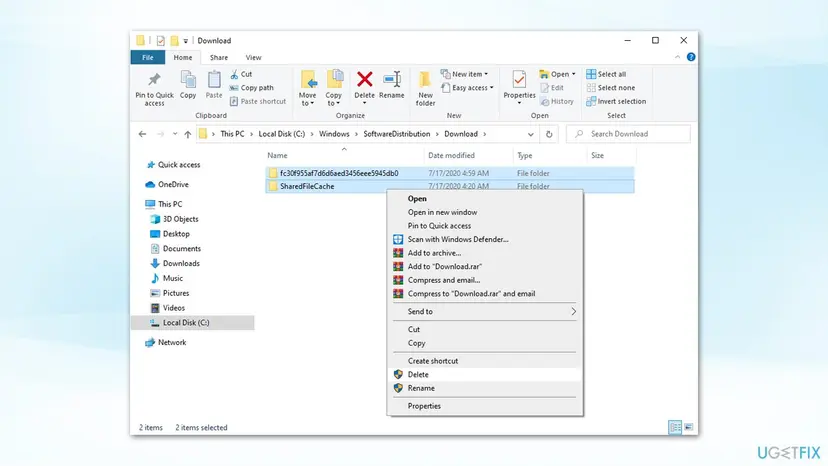Click Paste shortcut in the ribbon

pyautogui.click(x=258, y=101)
